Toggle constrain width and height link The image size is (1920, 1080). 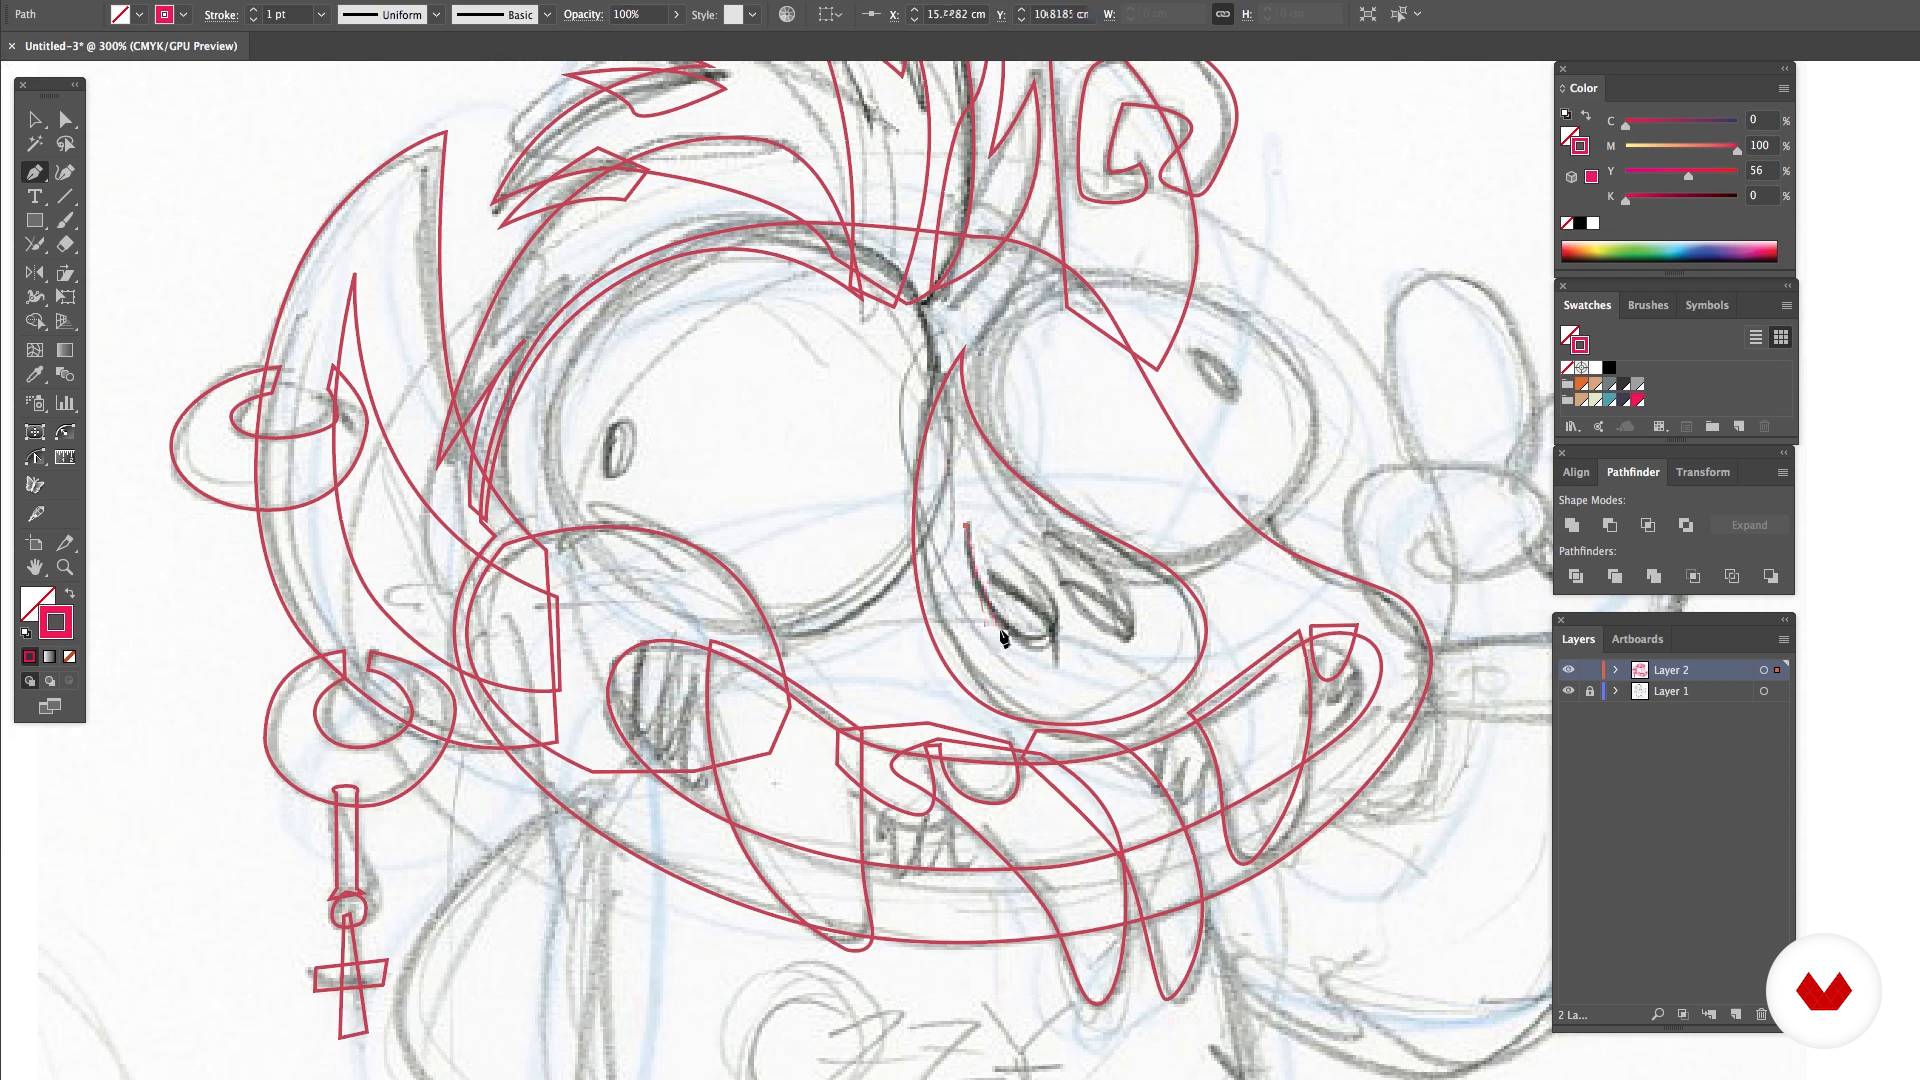tap(1222, 14)
